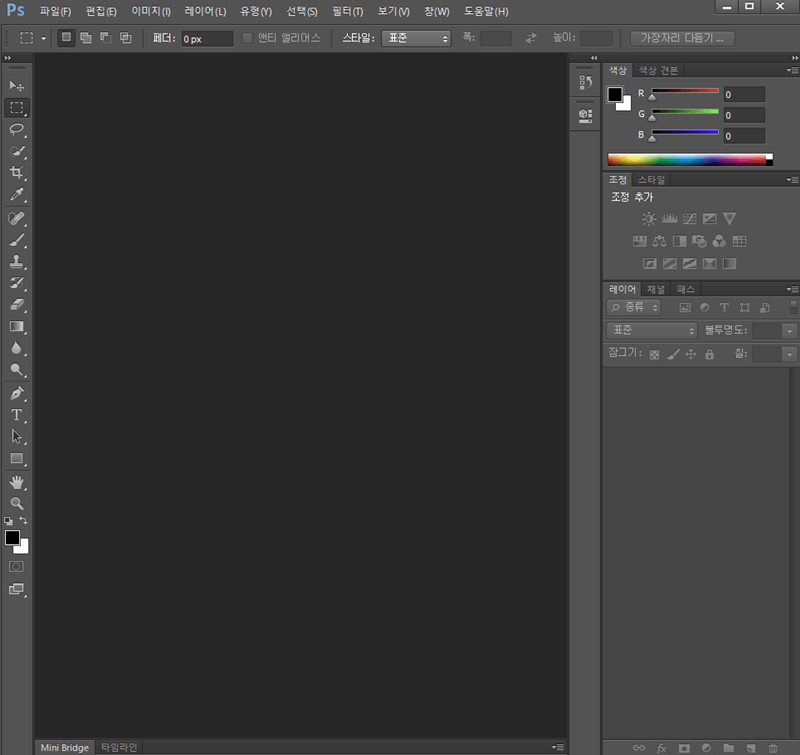Switch to the 채널 tab
The image size is (800, 755).
pos(656,290)
